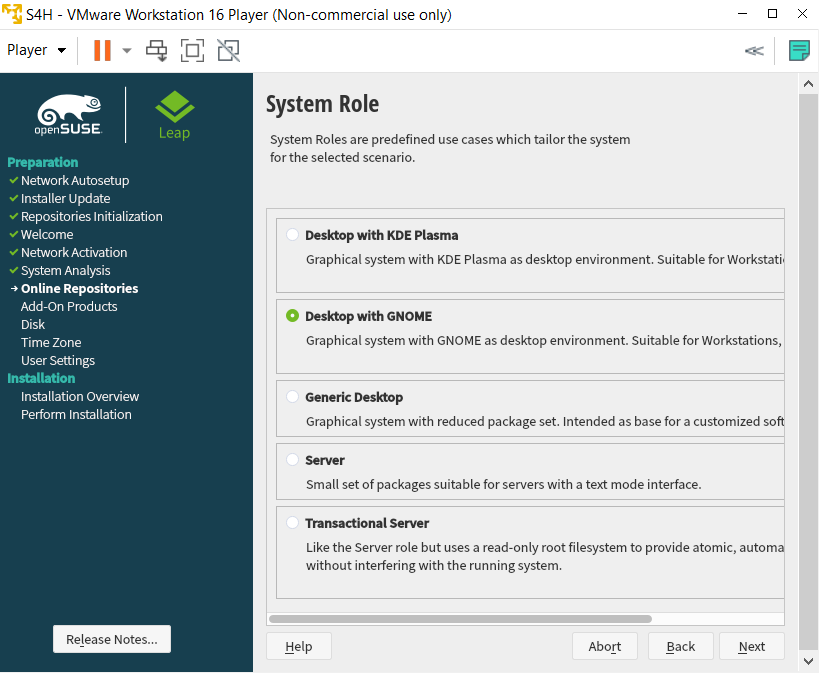Image resolution: width=819 pixels, height=673 pixels.
Task: Select Server role
Action: point(292,460)
